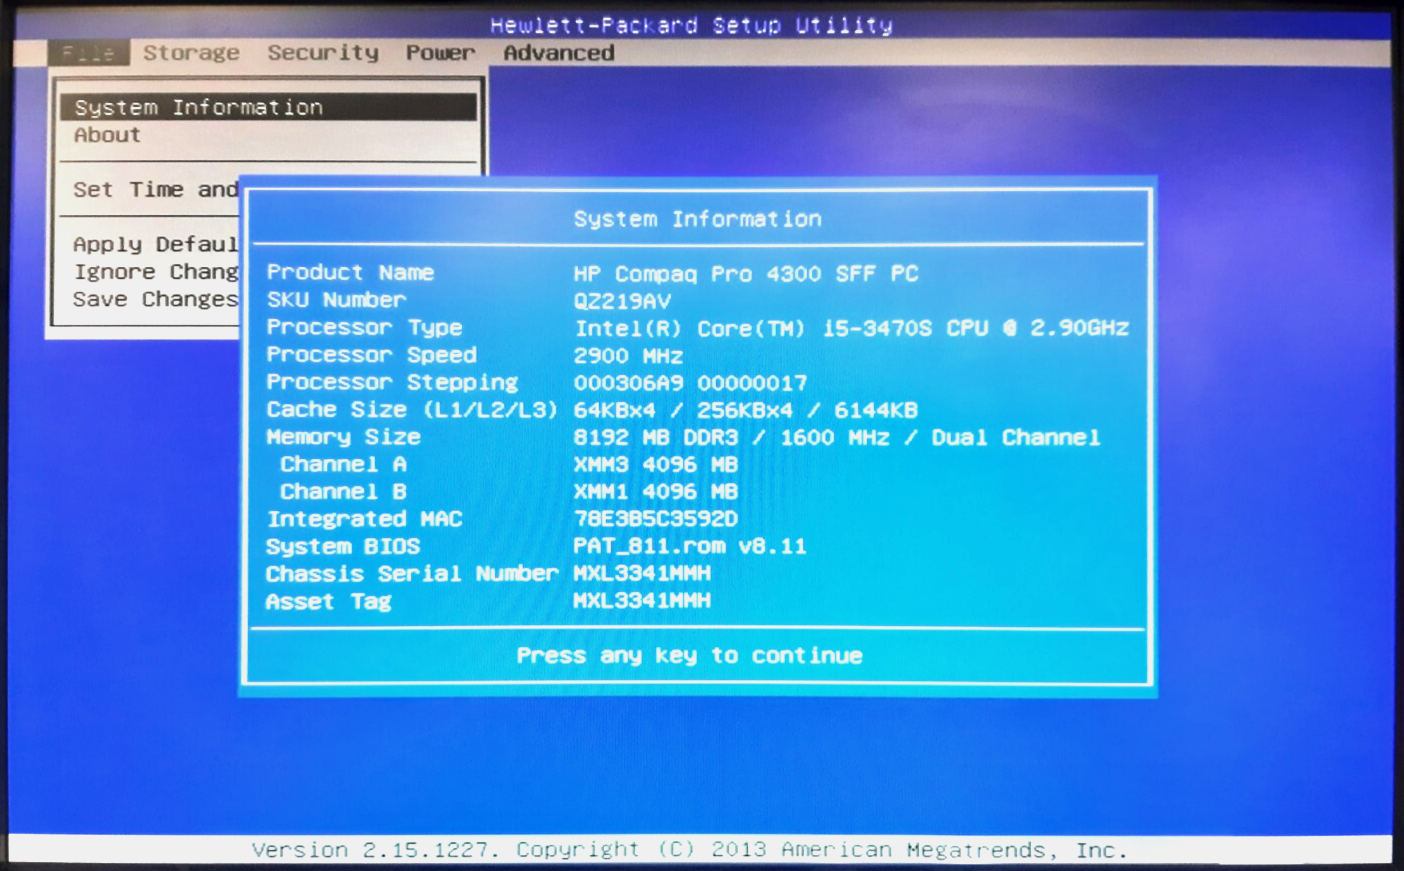Click the stepping value "000306A9 00000017"
The height and width of the screenshot is (871, 1404).
pos(690,383)
